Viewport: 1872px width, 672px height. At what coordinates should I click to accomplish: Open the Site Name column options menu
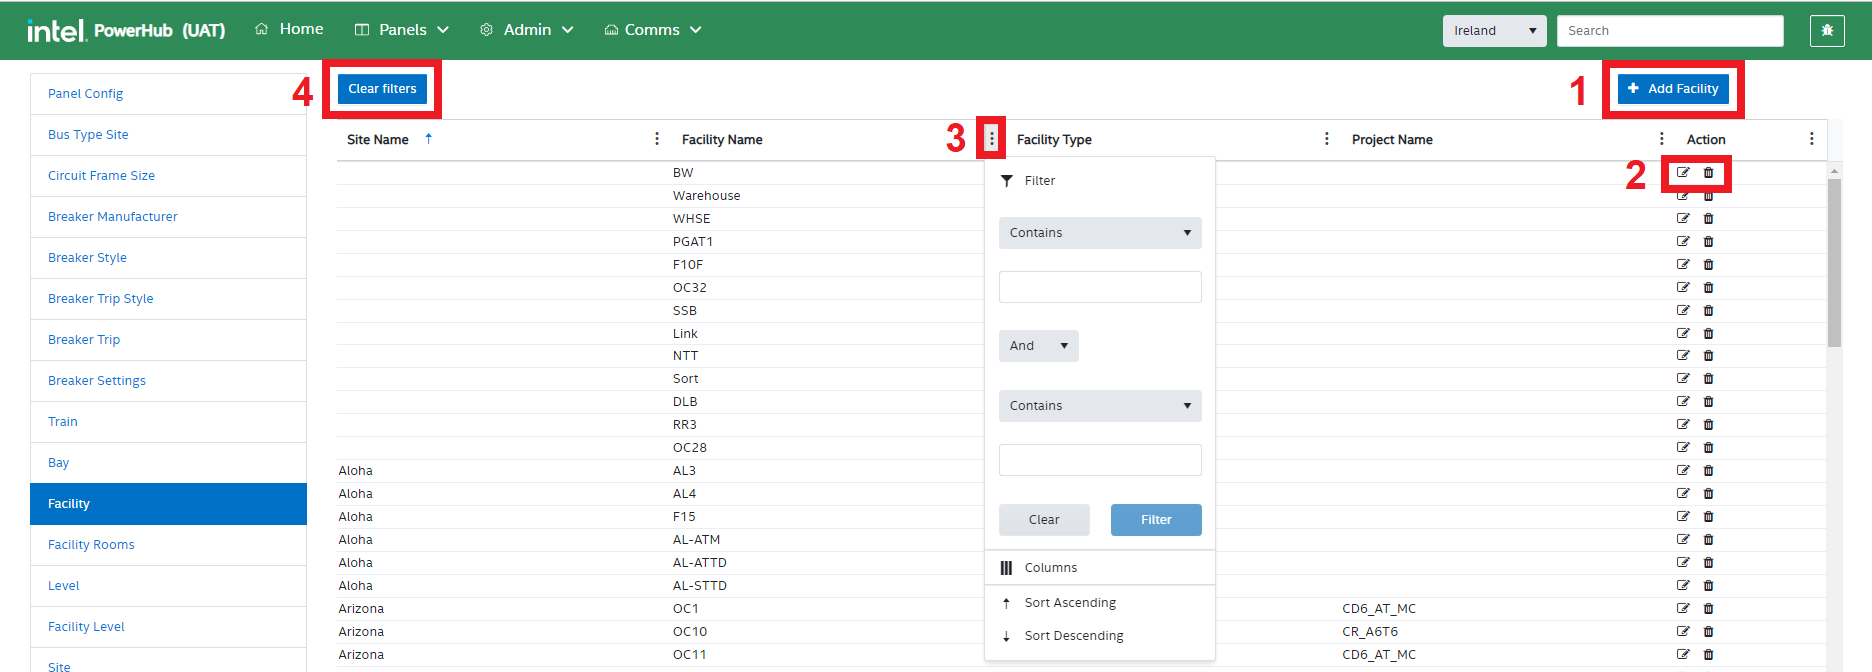click(657, 139)
